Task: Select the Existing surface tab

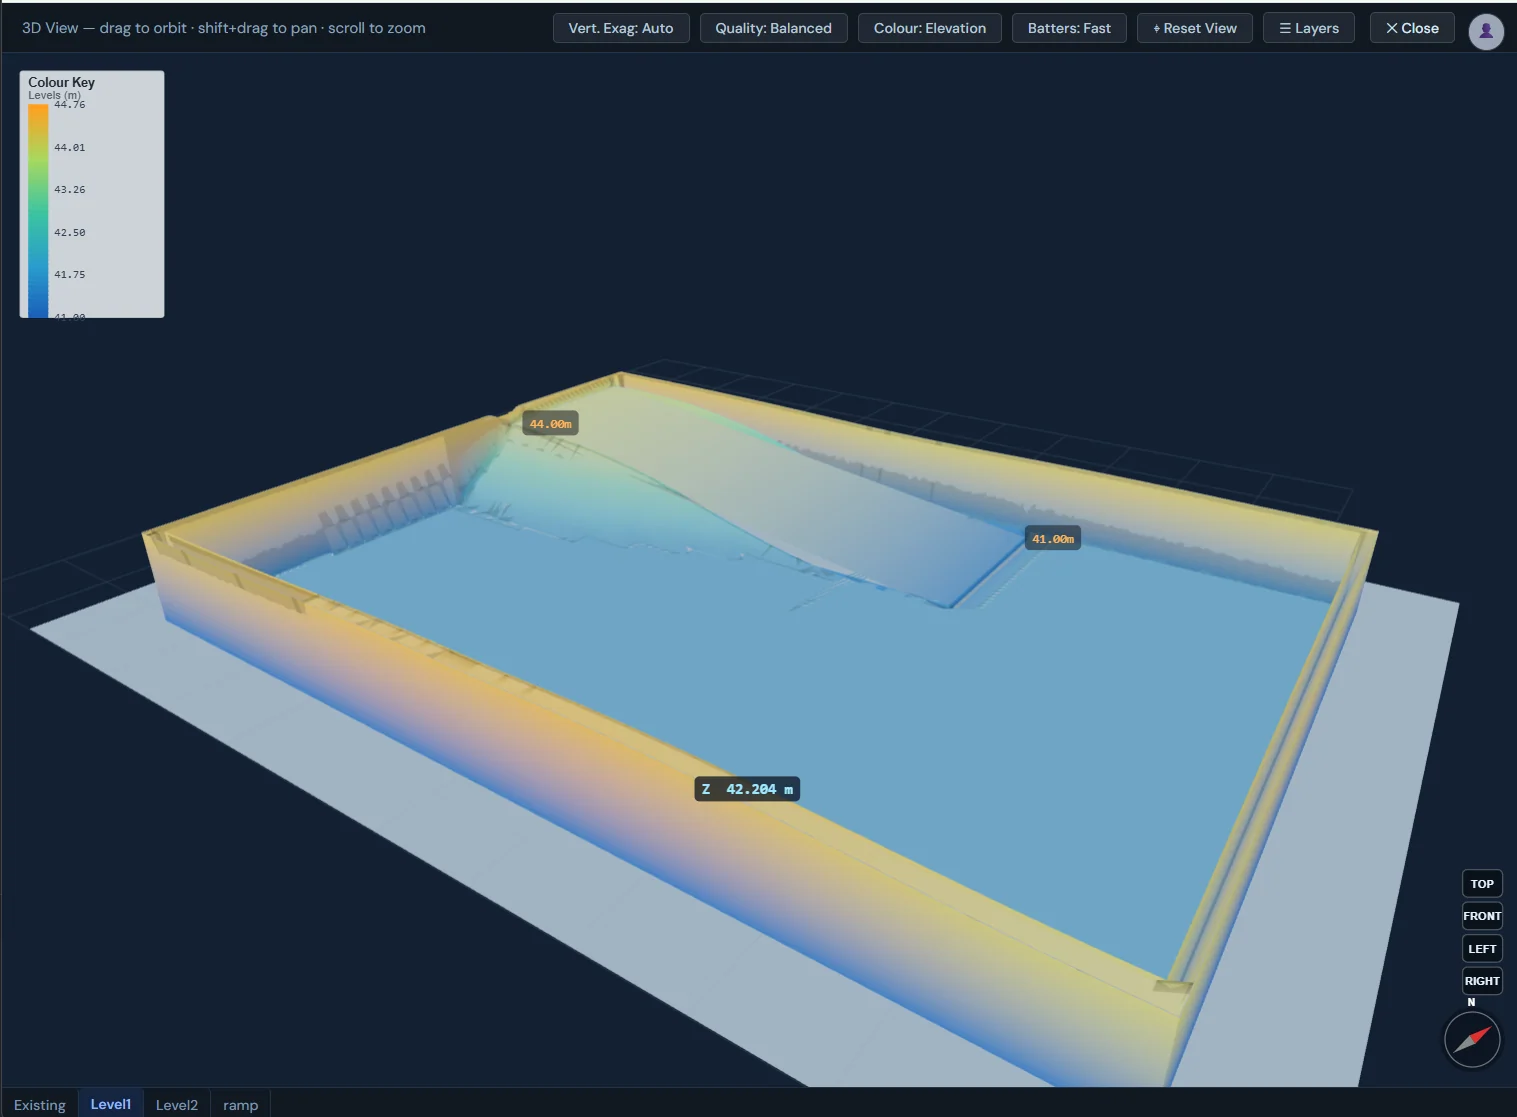Action: [x=40, y=1104]
